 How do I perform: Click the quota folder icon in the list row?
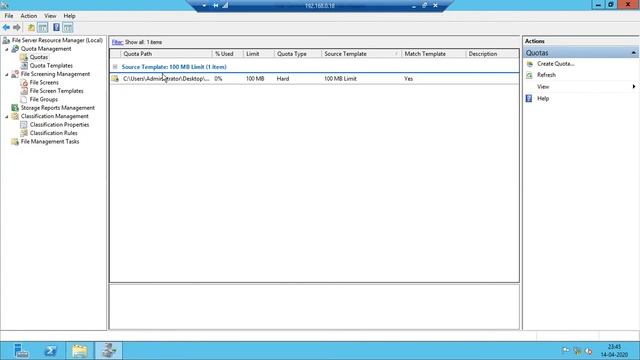[x=115, y=78]
